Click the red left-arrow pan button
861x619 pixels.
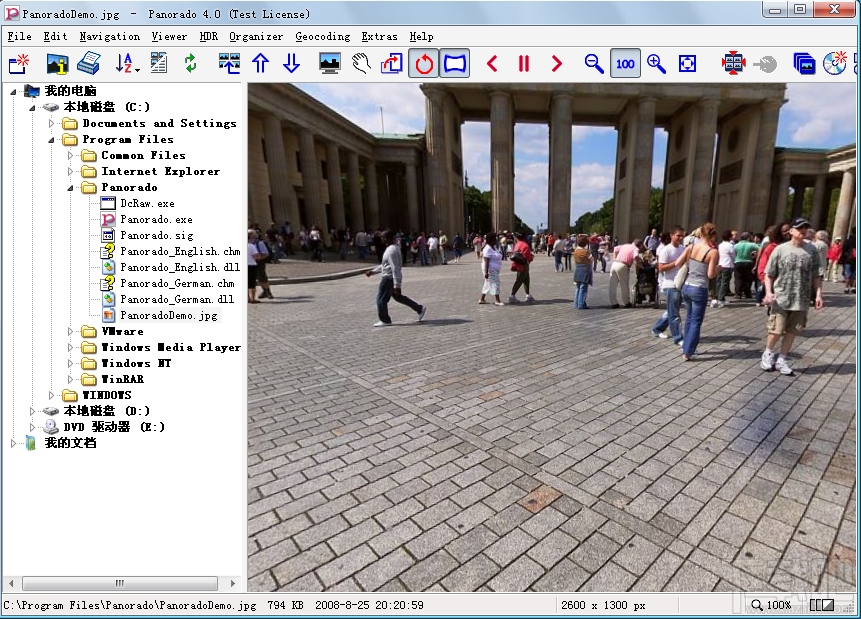492,64
